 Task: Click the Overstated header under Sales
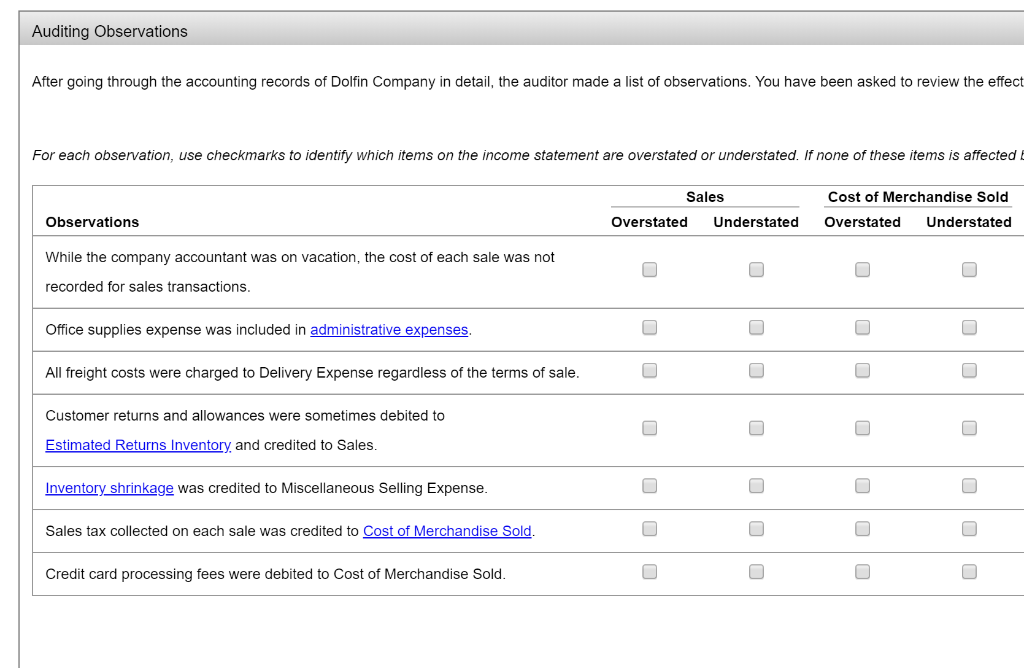tap(649, 222)
